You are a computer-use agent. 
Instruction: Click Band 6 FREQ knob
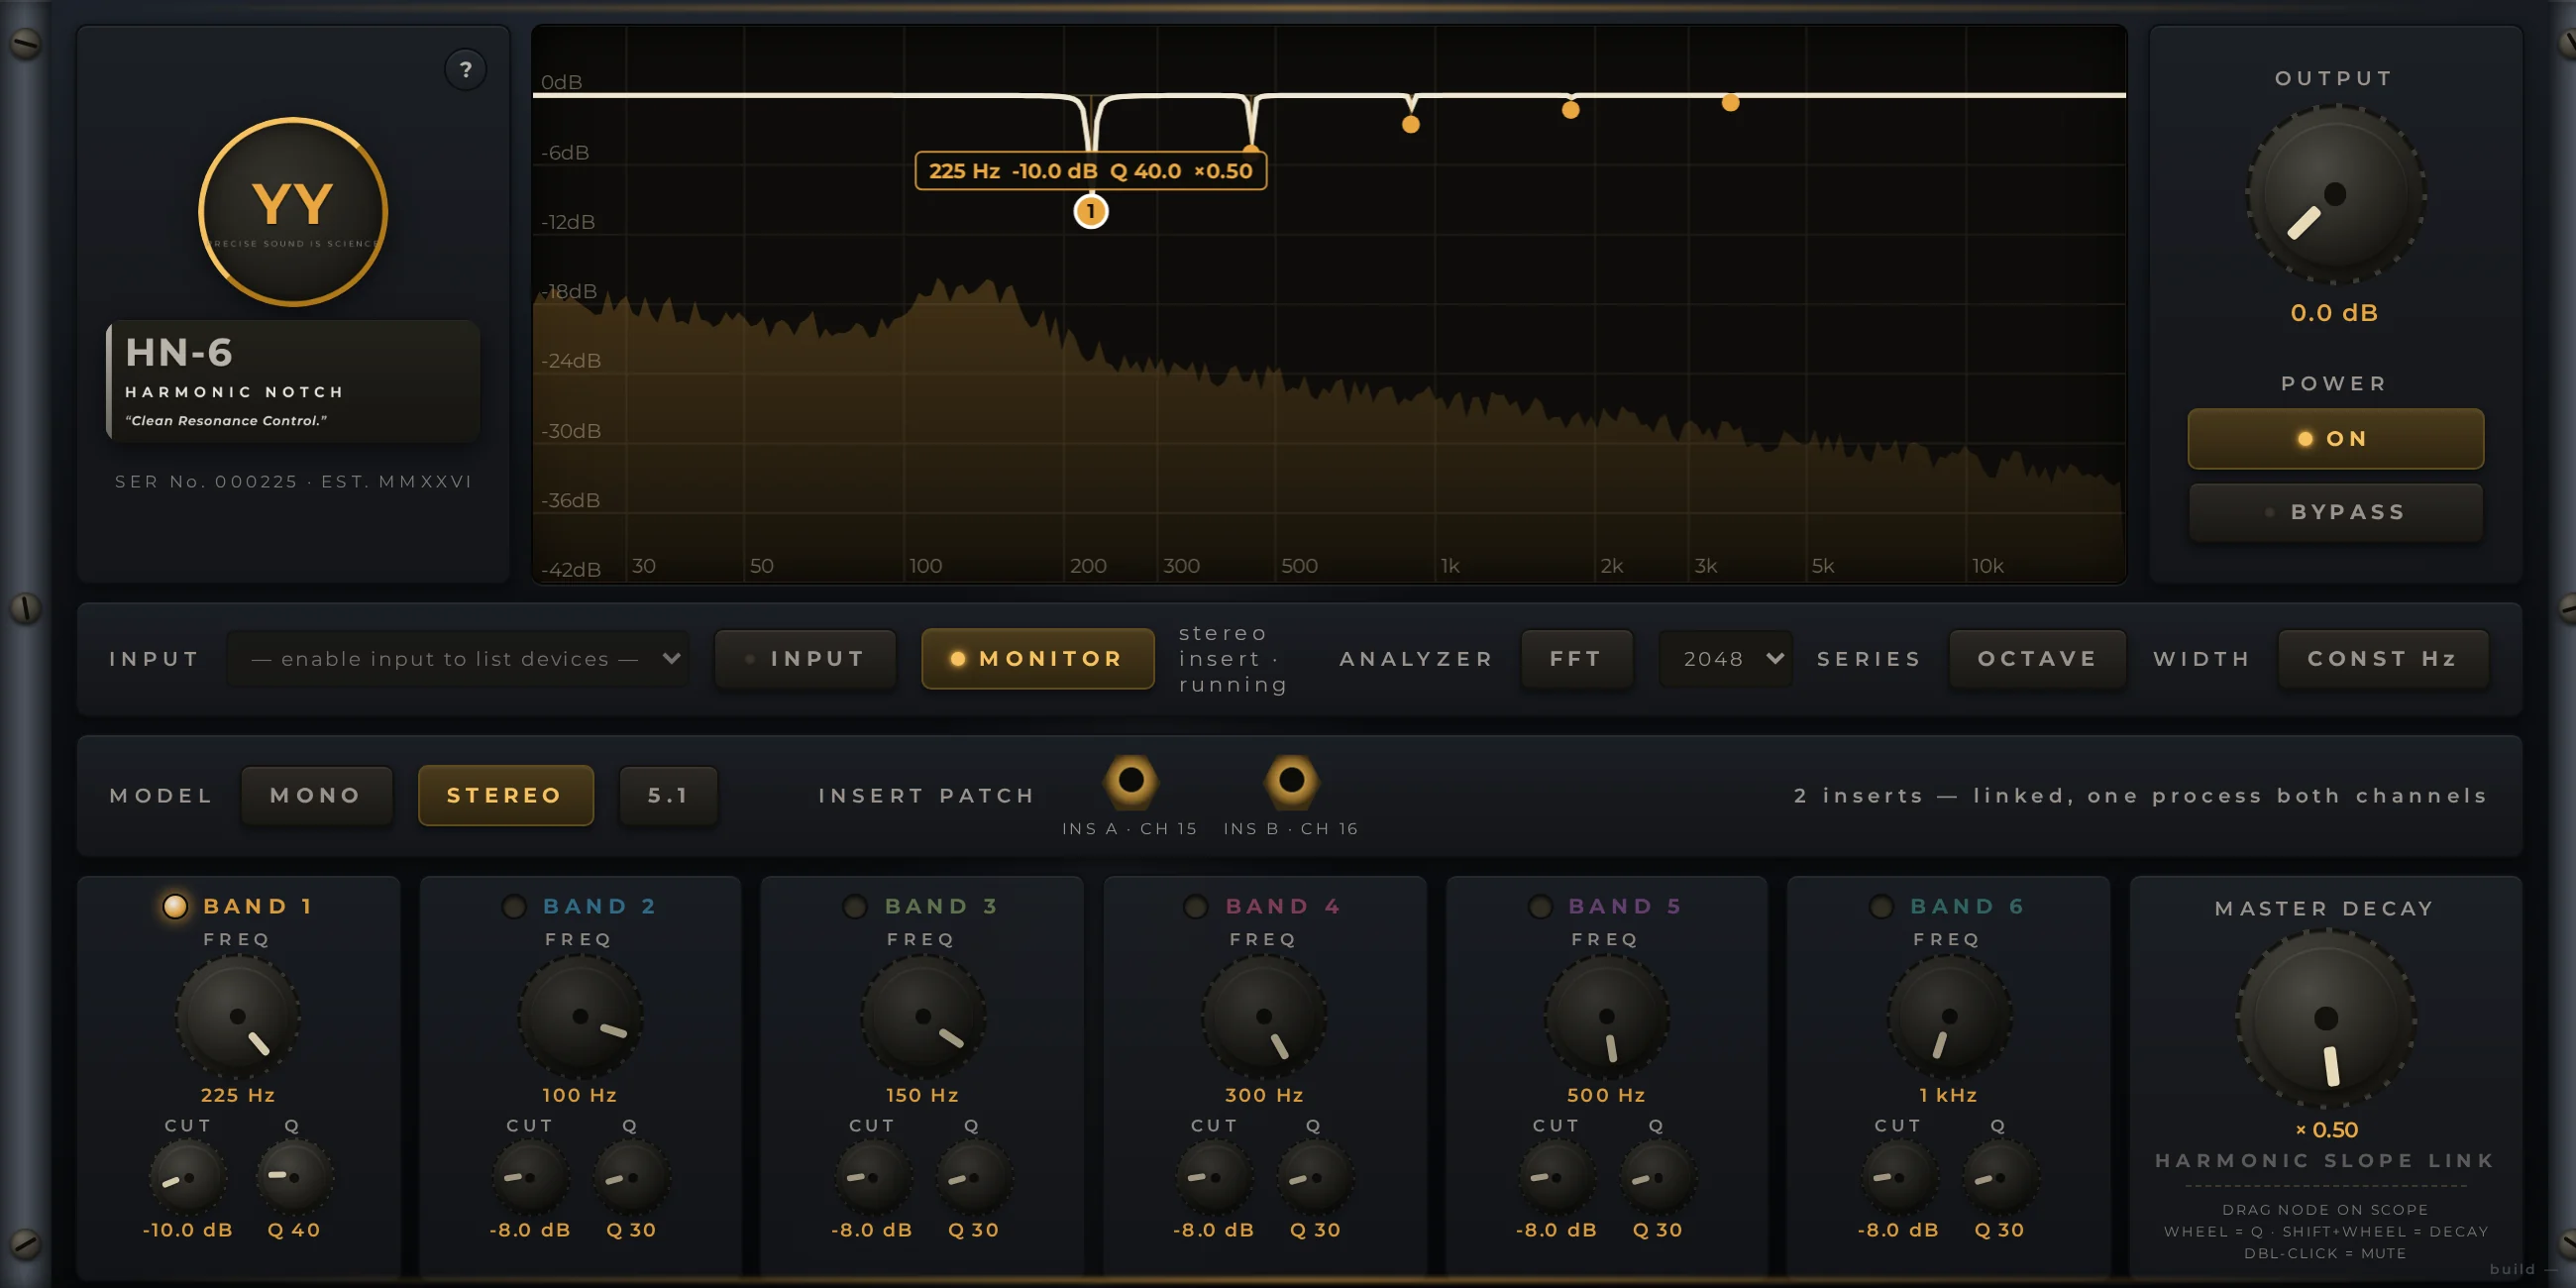1949,1016
